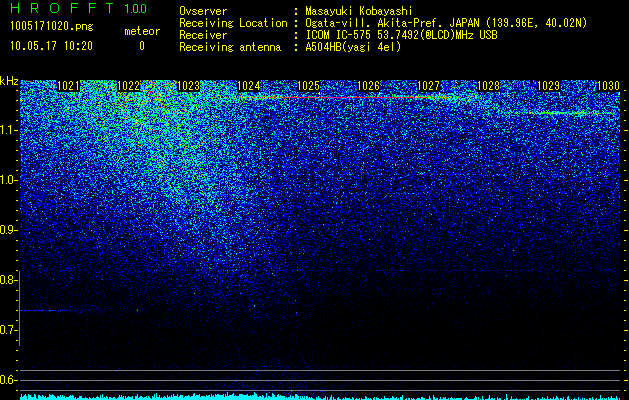Image resolution: width=629 pixels, height=400 pixels.
Task: Click the Ogata-vill. Akita-Pref. JAPAN location text
Action: tap(446, 23)
